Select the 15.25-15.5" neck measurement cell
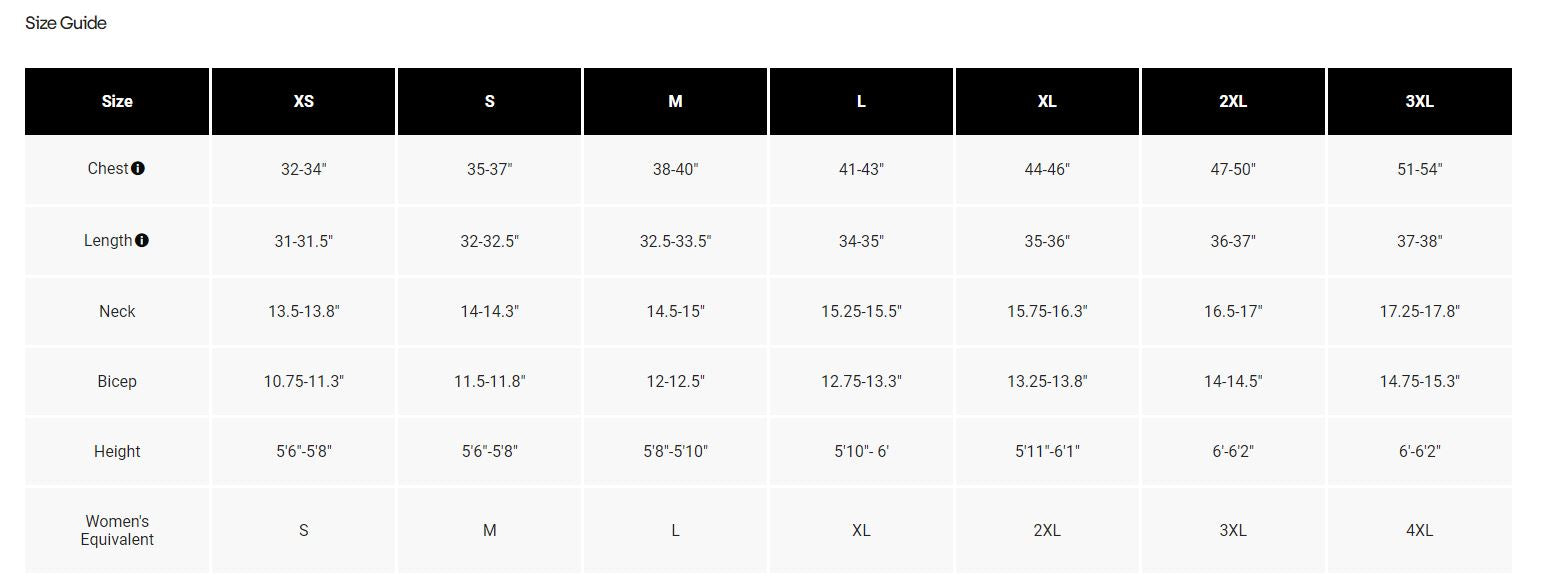This screenshot has width=1544, height=581. [x=862, y=311]
